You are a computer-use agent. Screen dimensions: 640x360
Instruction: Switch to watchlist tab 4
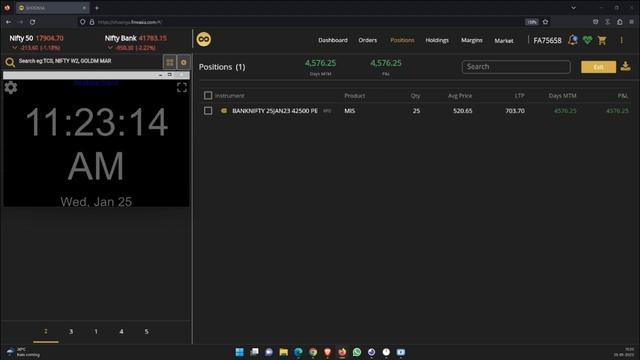[x=121, y=331]
